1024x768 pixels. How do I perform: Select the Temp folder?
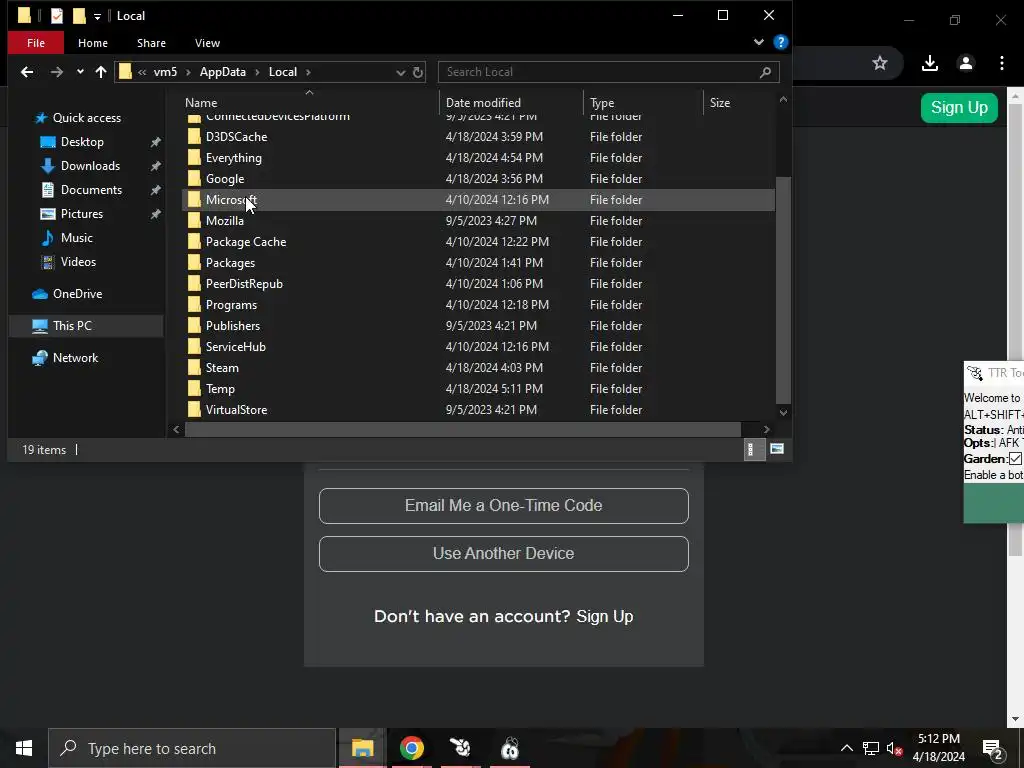220,389
